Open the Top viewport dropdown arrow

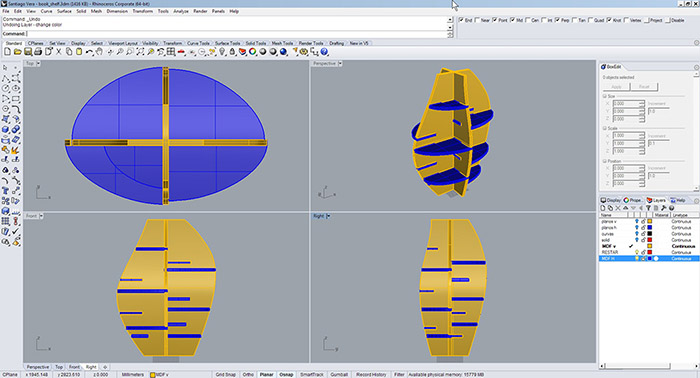(x=38, y=64)
